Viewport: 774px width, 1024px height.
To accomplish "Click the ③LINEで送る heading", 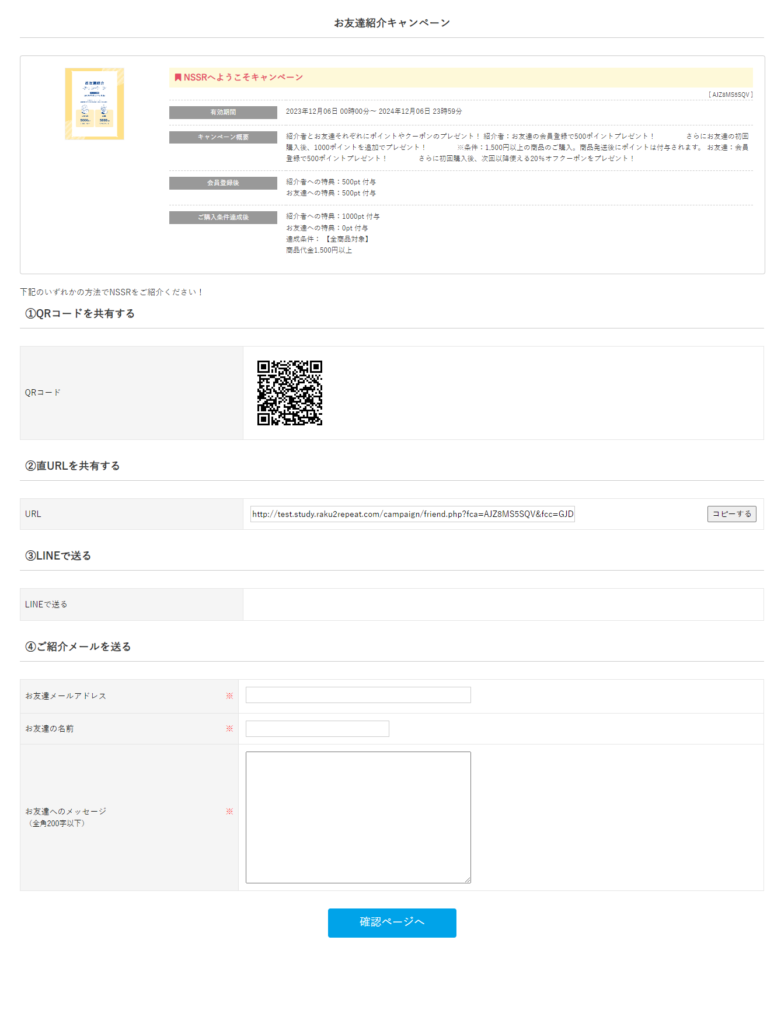I will click(x=58, y=556).
